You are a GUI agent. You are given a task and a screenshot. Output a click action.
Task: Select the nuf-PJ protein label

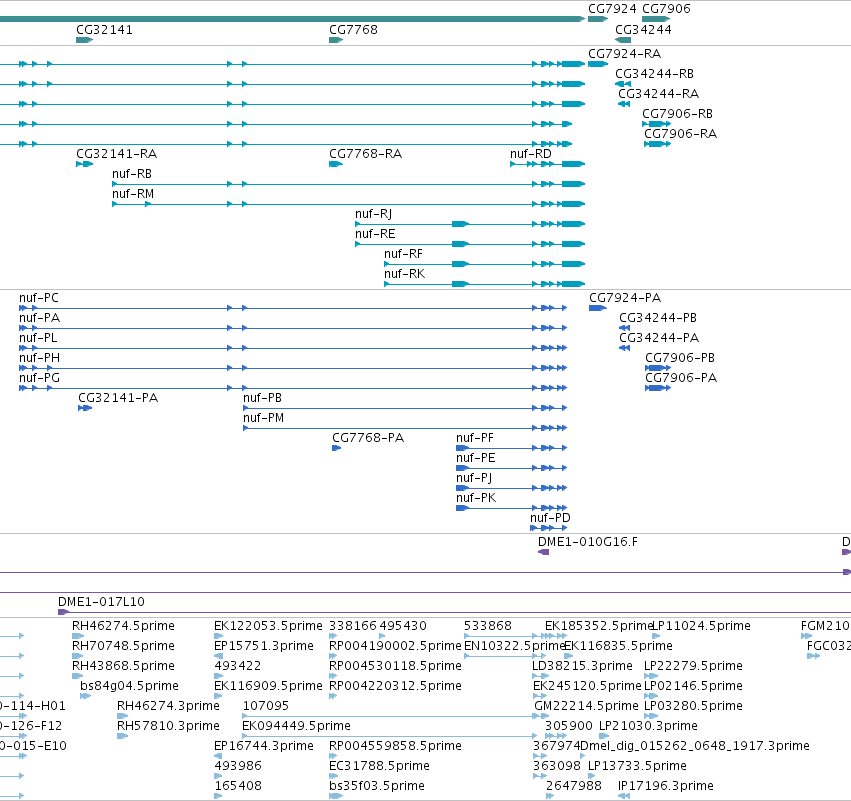[474, 478]
